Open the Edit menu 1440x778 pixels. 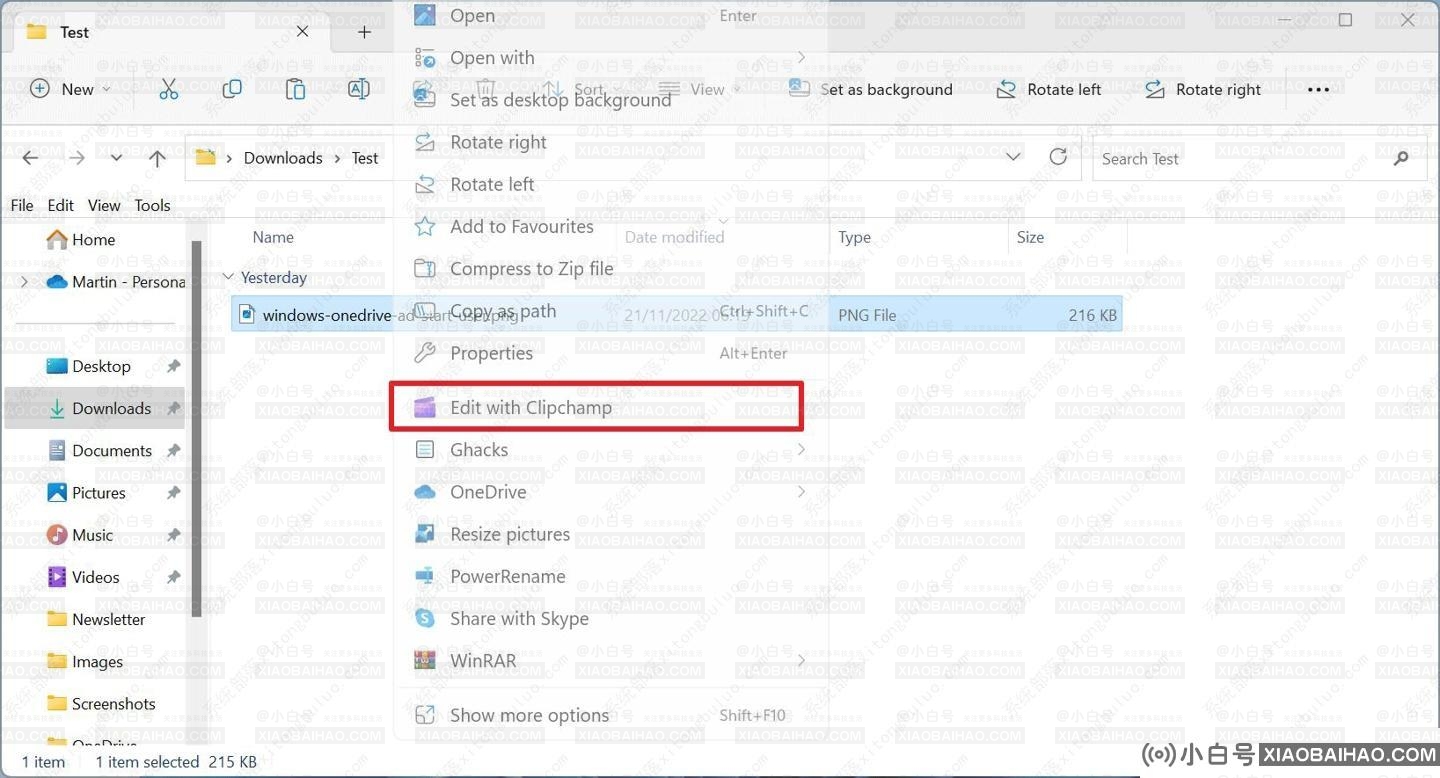(x=61, y=205)
